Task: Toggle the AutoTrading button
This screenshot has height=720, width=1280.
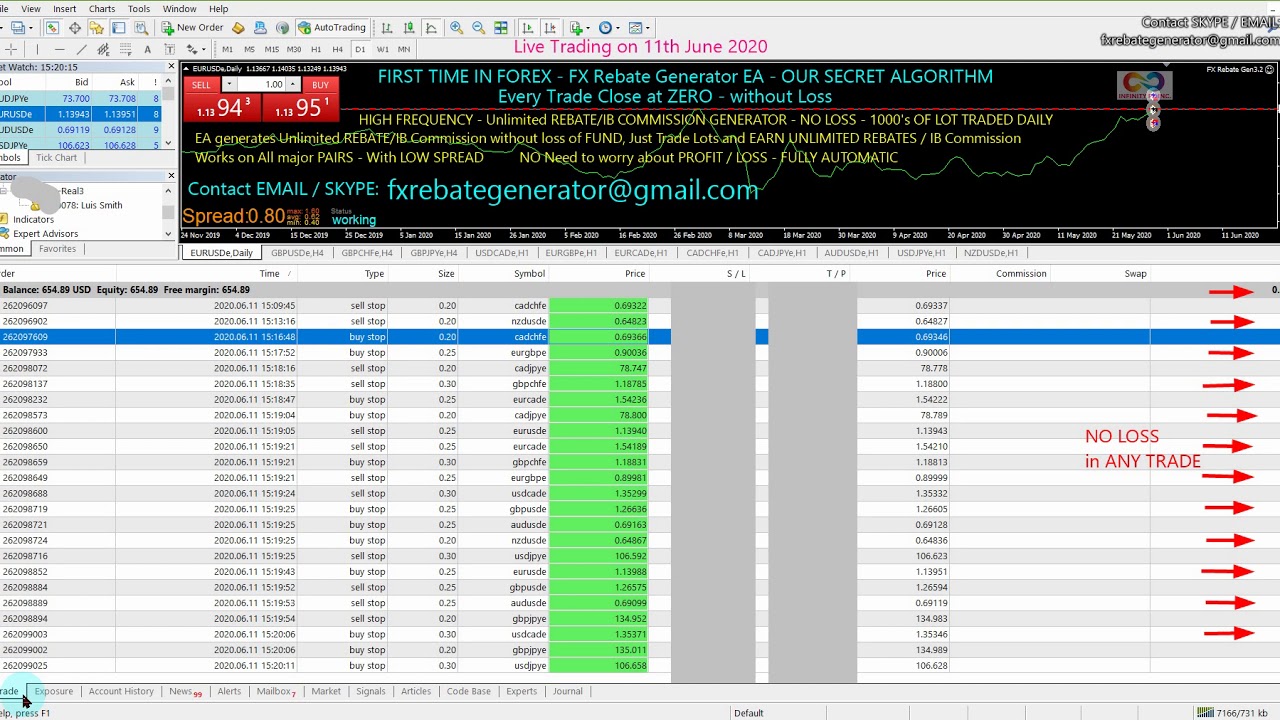Action: point(331,28)
